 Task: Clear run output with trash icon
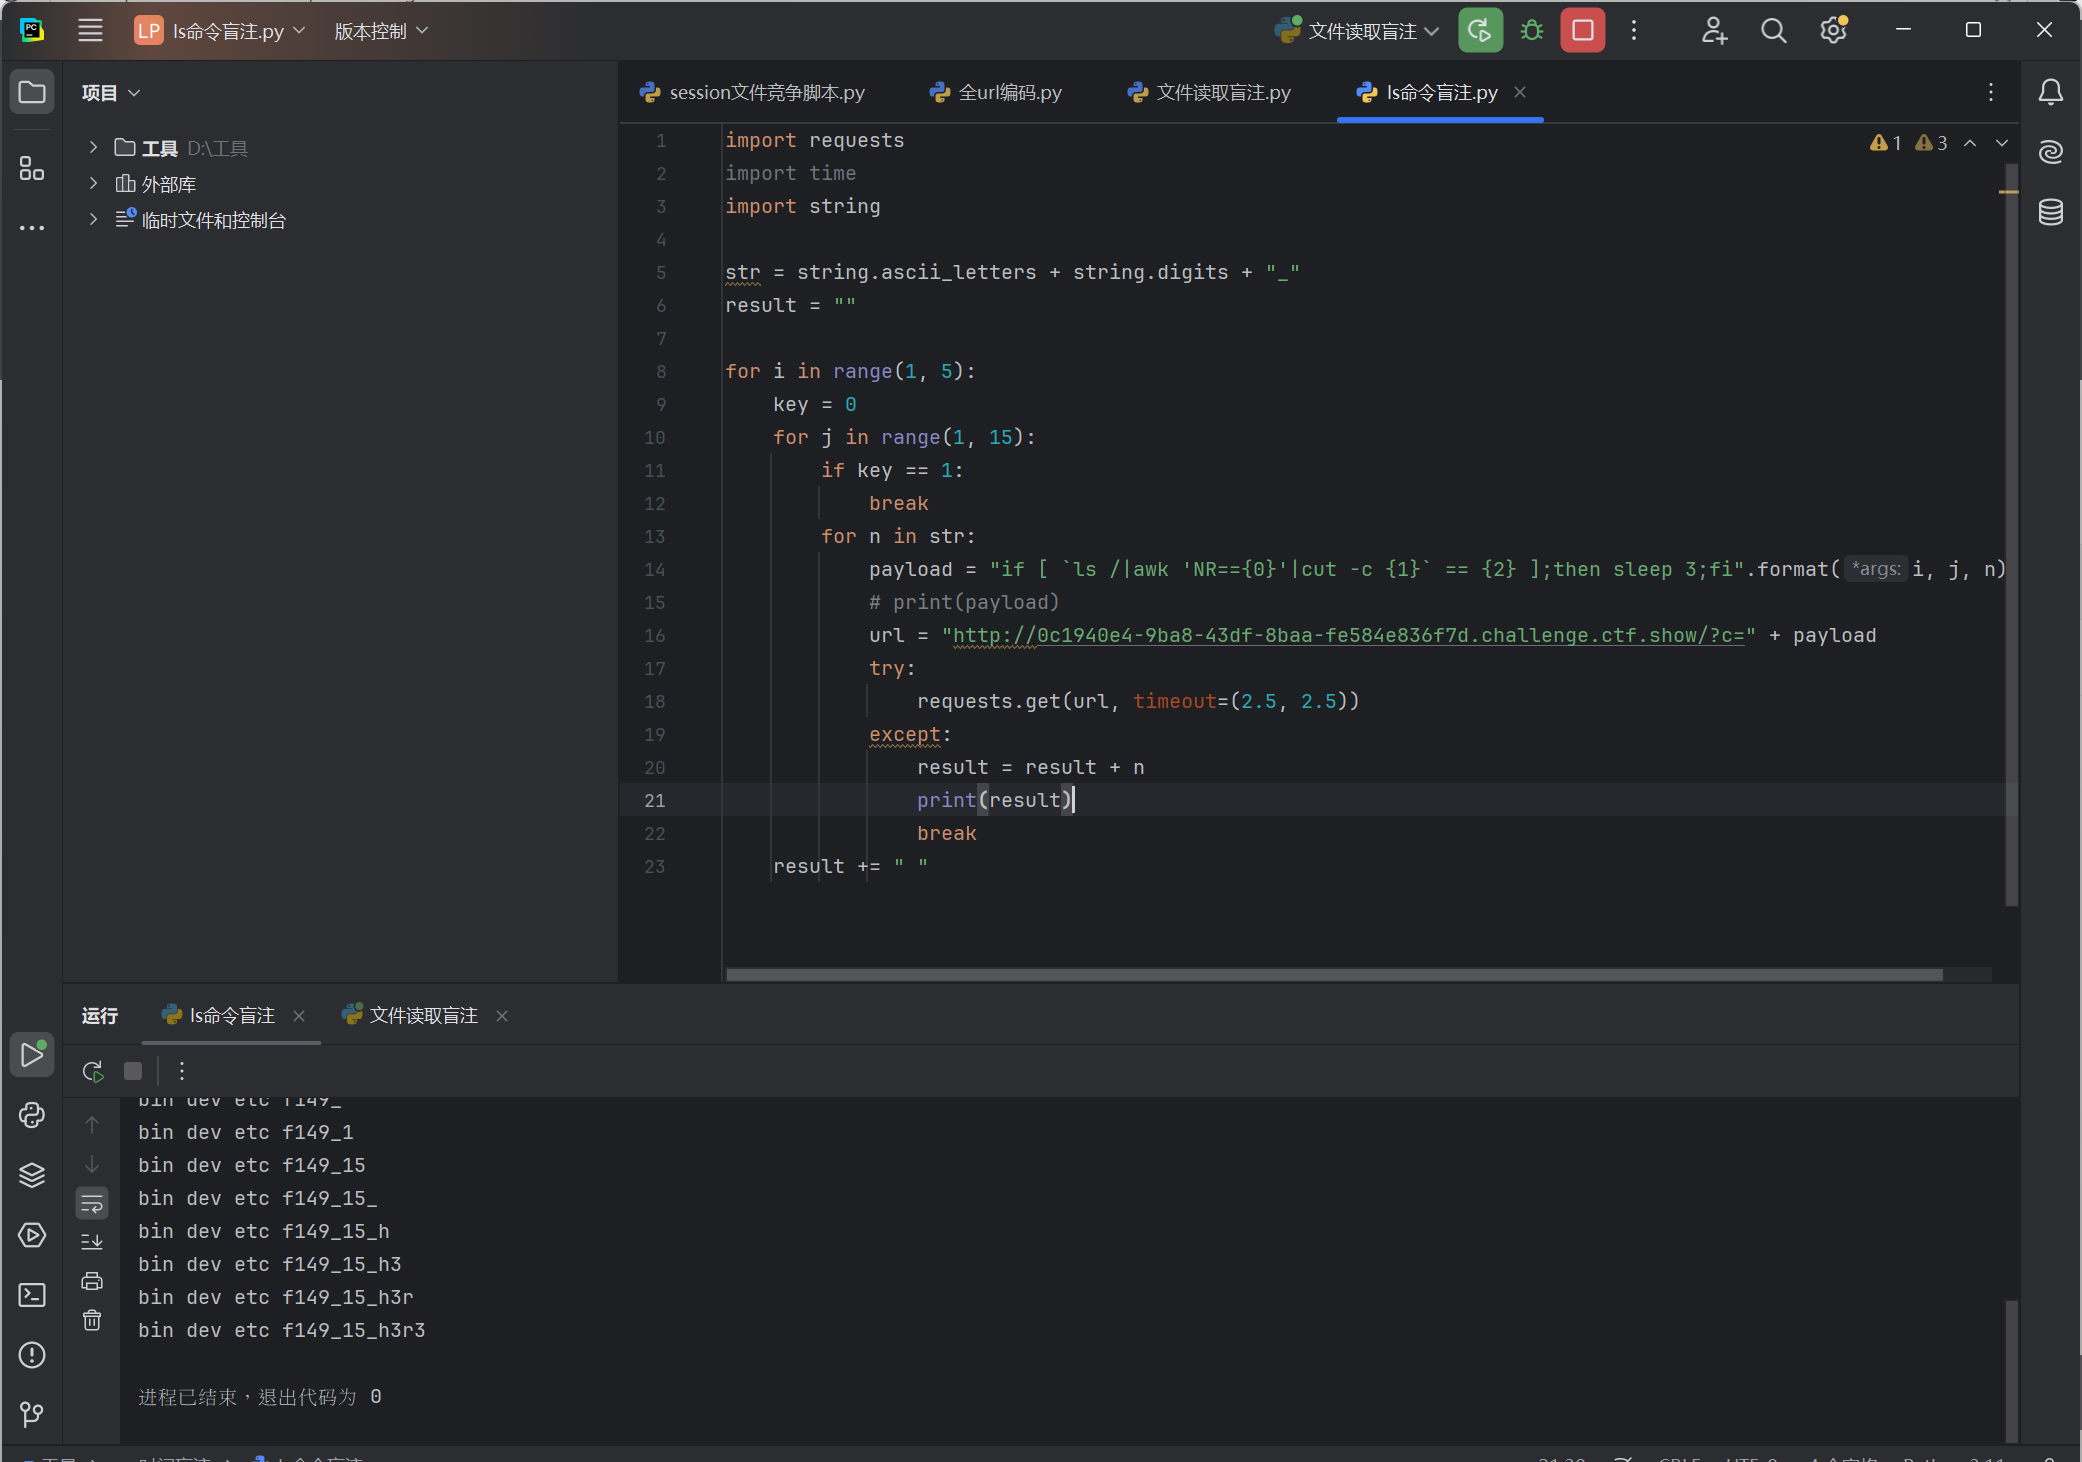(92, 1320)
